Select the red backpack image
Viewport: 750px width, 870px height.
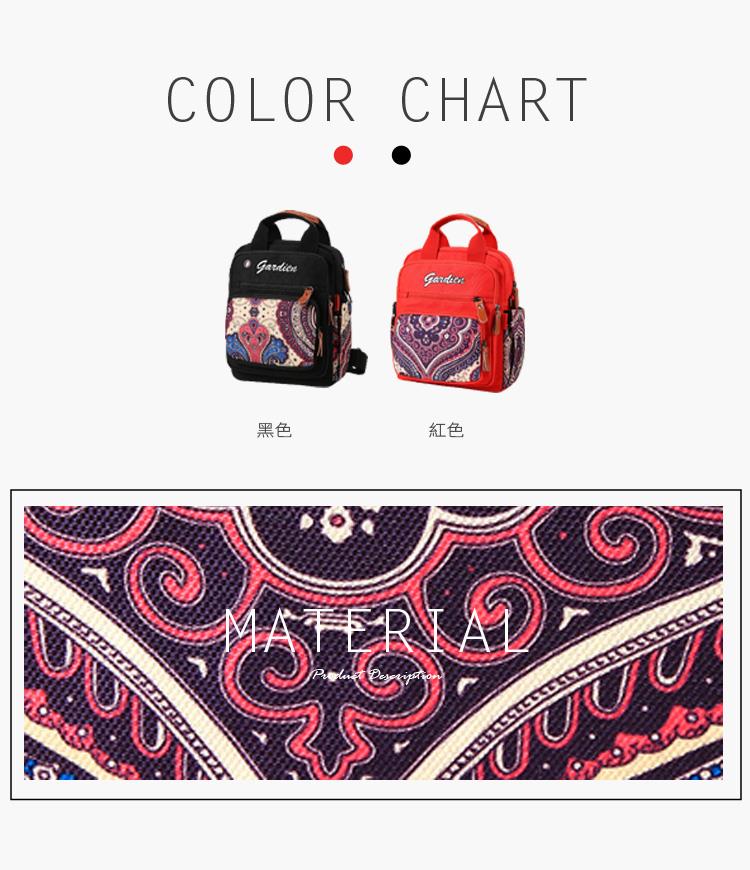tap(458, 304)
